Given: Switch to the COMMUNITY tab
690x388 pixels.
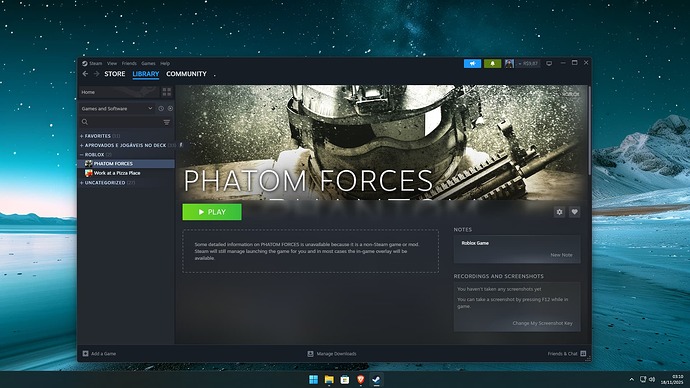Looking at the screenshot, I should click(x=186, y=74).
